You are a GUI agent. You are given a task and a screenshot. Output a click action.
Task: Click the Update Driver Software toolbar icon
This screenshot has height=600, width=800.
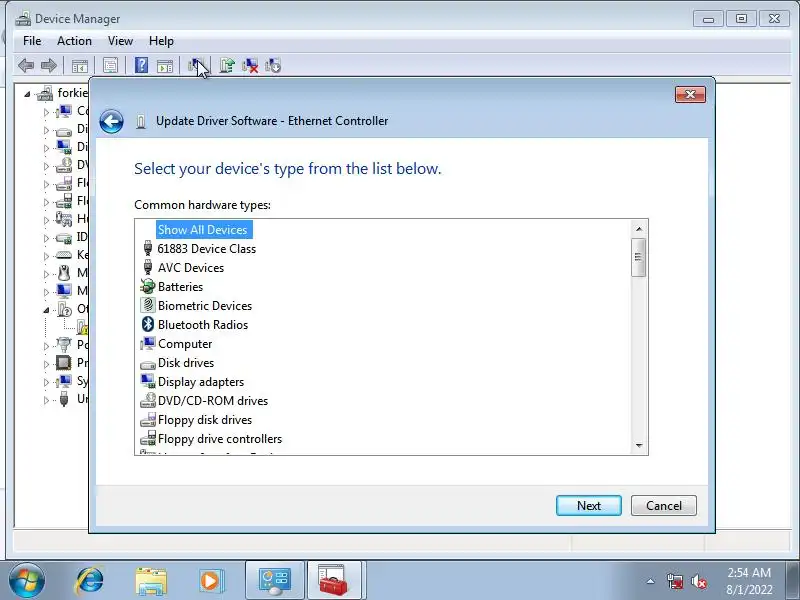click(227, 65)
